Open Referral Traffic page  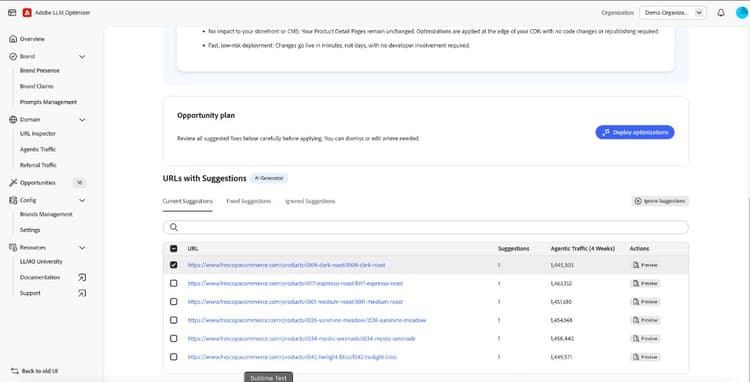click(38, 165)
